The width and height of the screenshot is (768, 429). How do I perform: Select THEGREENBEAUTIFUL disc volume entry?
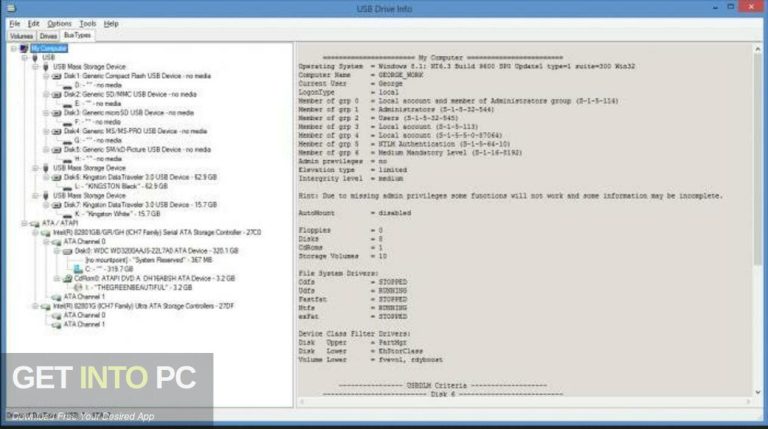coord(120,287)
